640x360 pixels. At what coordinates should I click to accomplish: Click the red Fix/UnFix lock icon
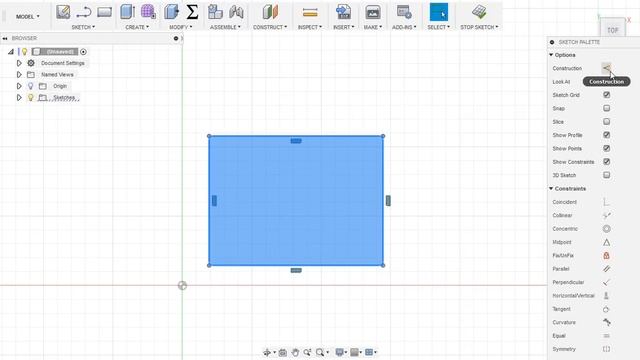pos(607,256)
